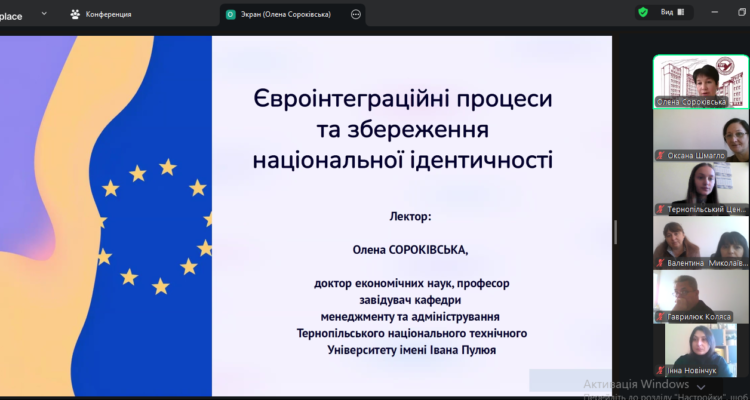750x400 pixels.
Task: Click the muted mic icon on Тернопільський Цен tile
Action: [x=661, y=209]
